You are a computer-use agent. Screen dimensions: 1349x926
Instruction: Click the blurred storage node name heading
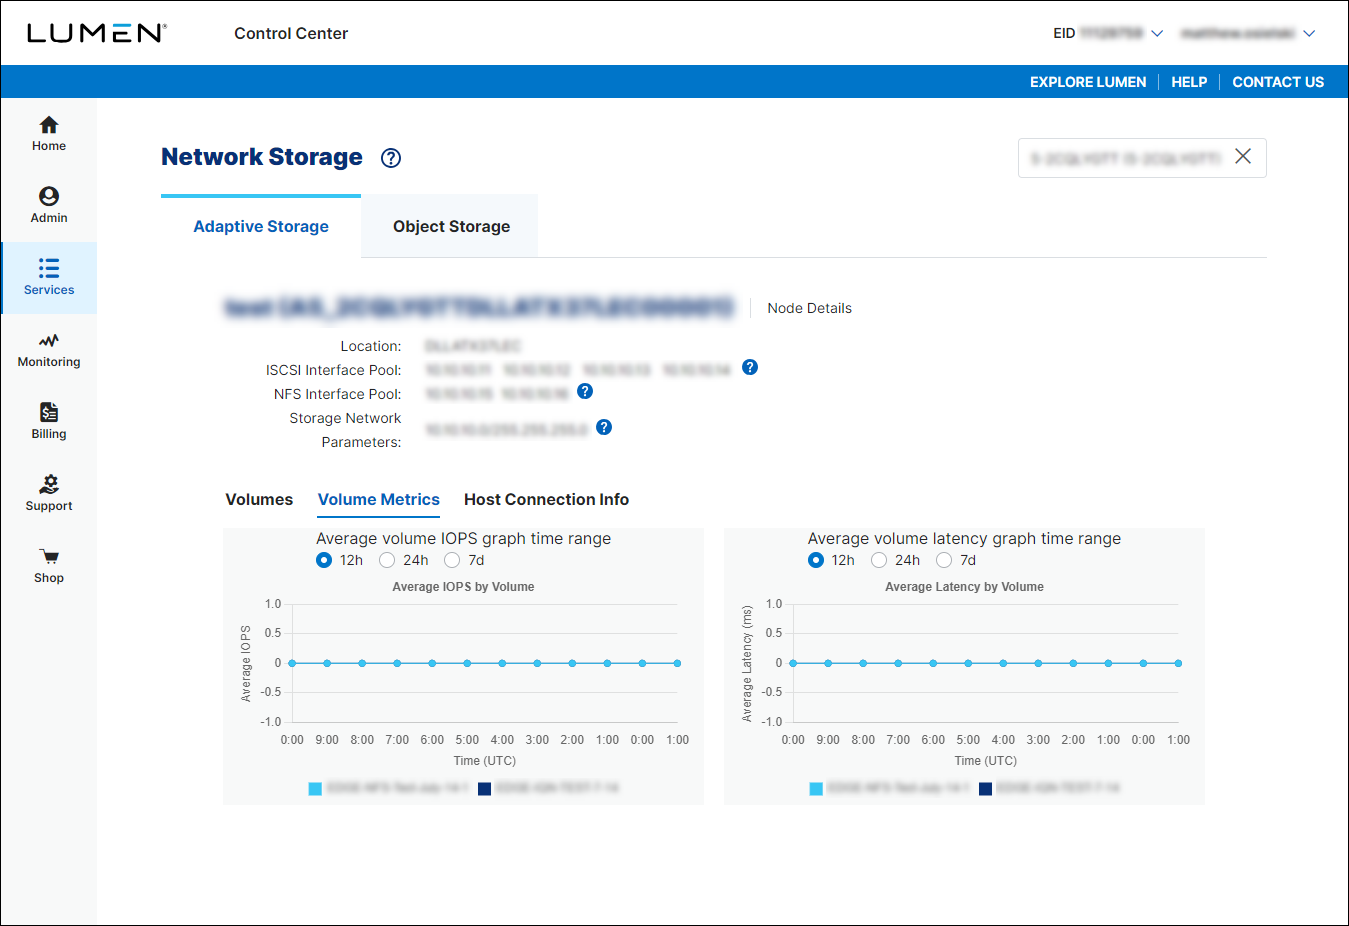tap(480, 308)
